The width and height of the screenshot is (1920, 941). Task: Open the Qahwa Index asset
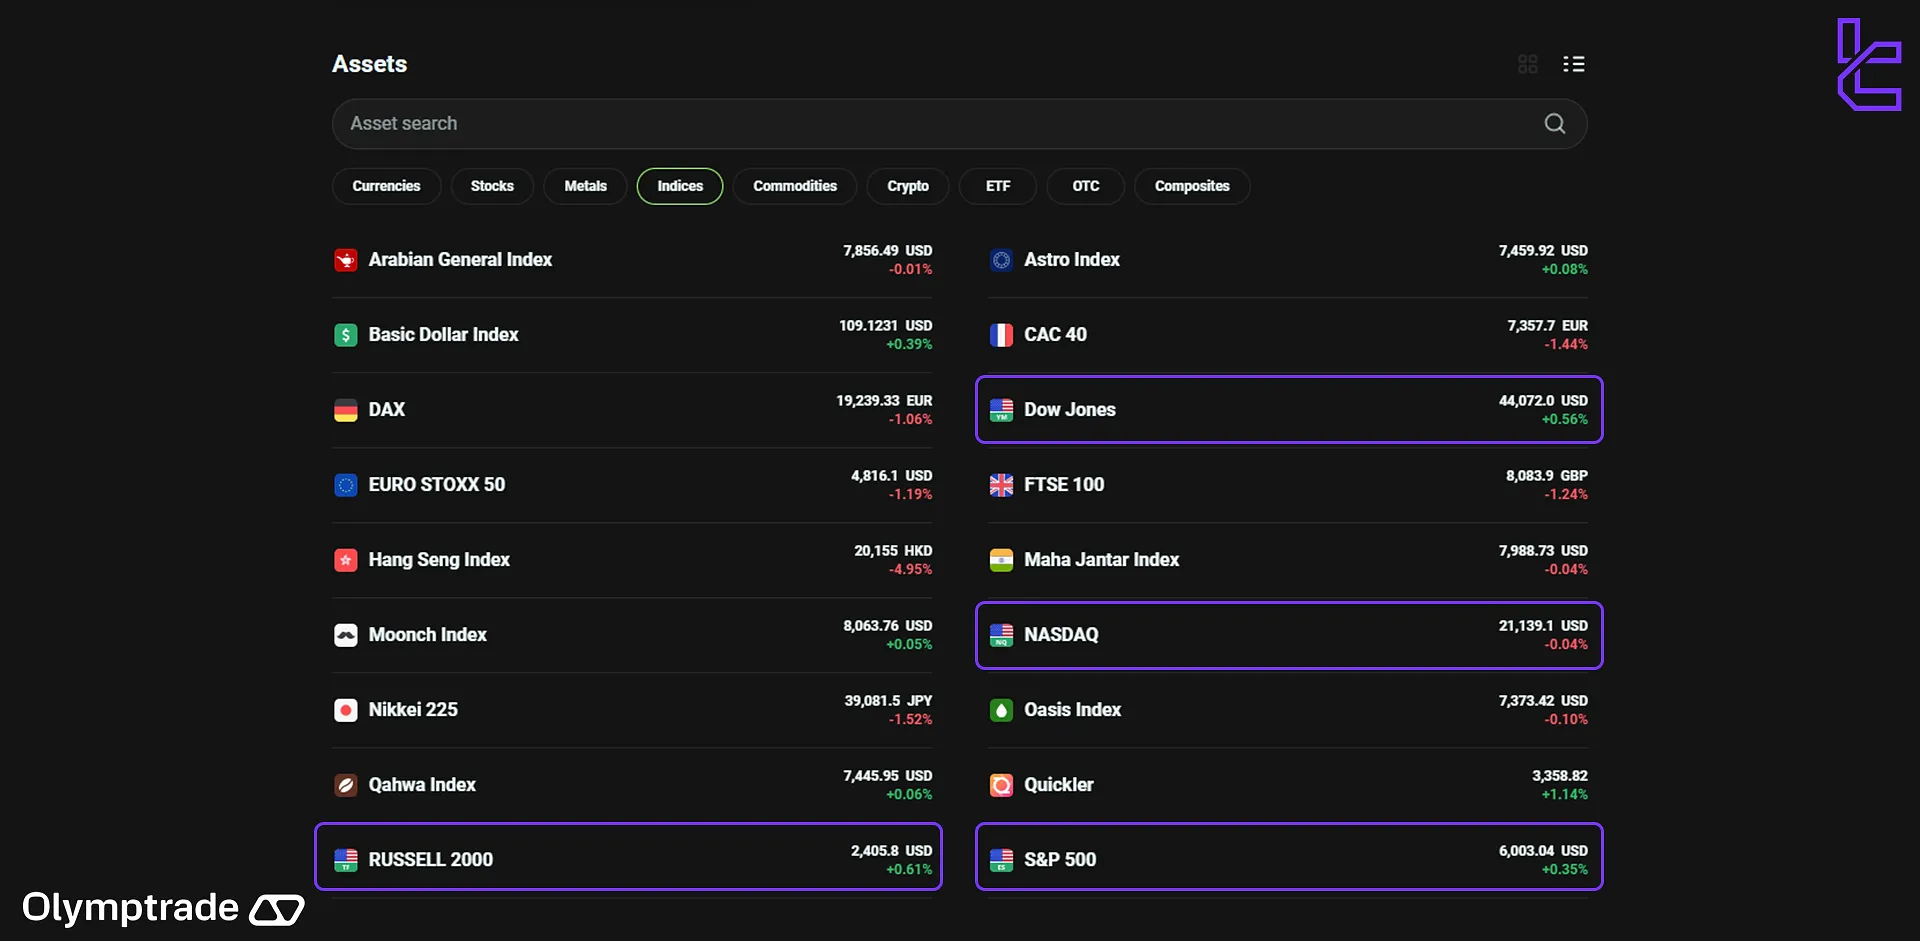tap(632, 785)
